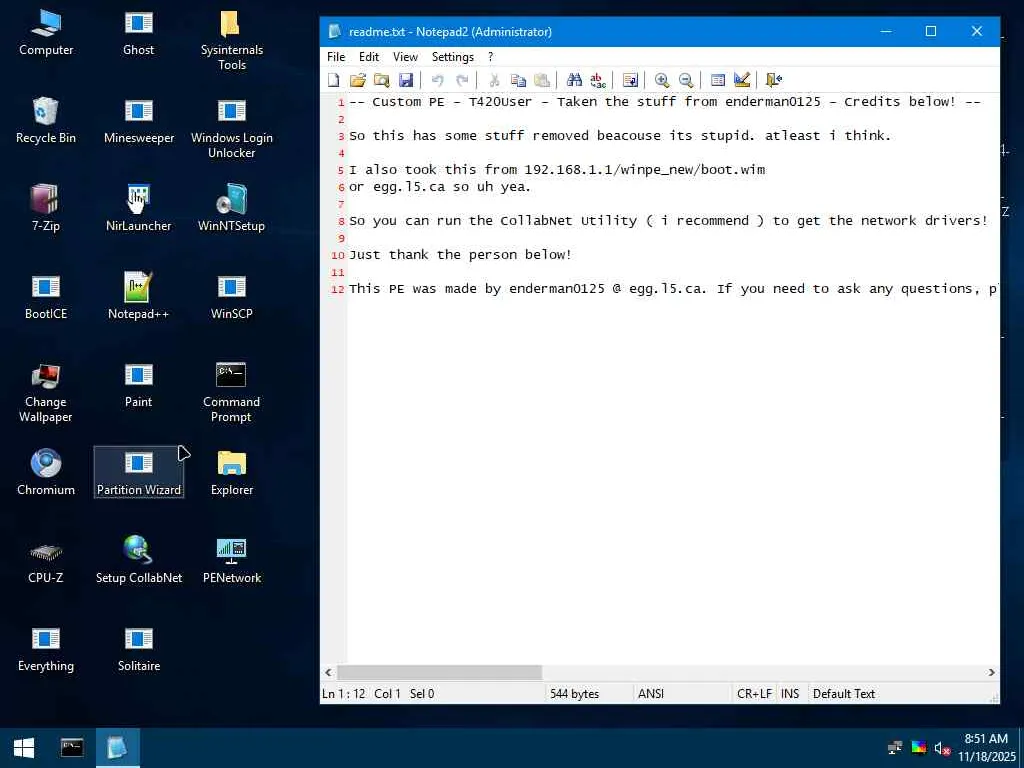This screenshot has width=1024, height=768.
Task: Select the Everything desktop icon
Action: [x=46, y=649]
